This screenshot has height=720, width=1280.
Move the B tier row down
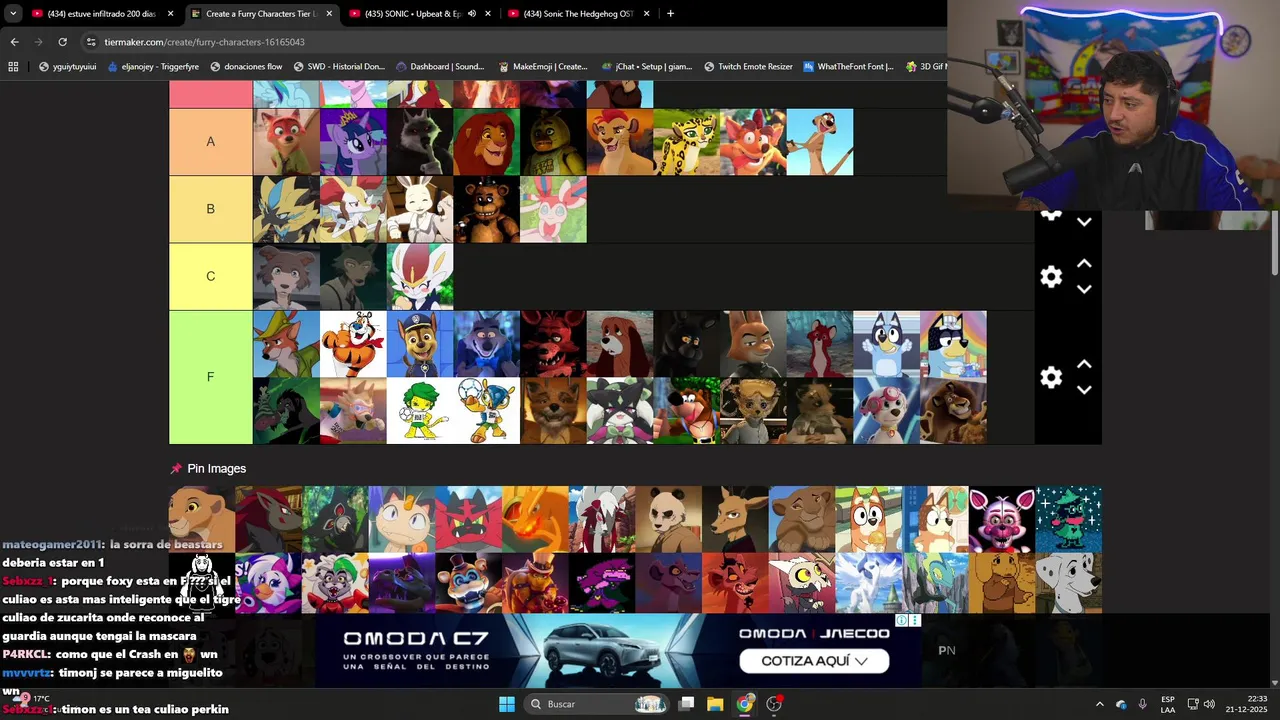coord(1084,222)
